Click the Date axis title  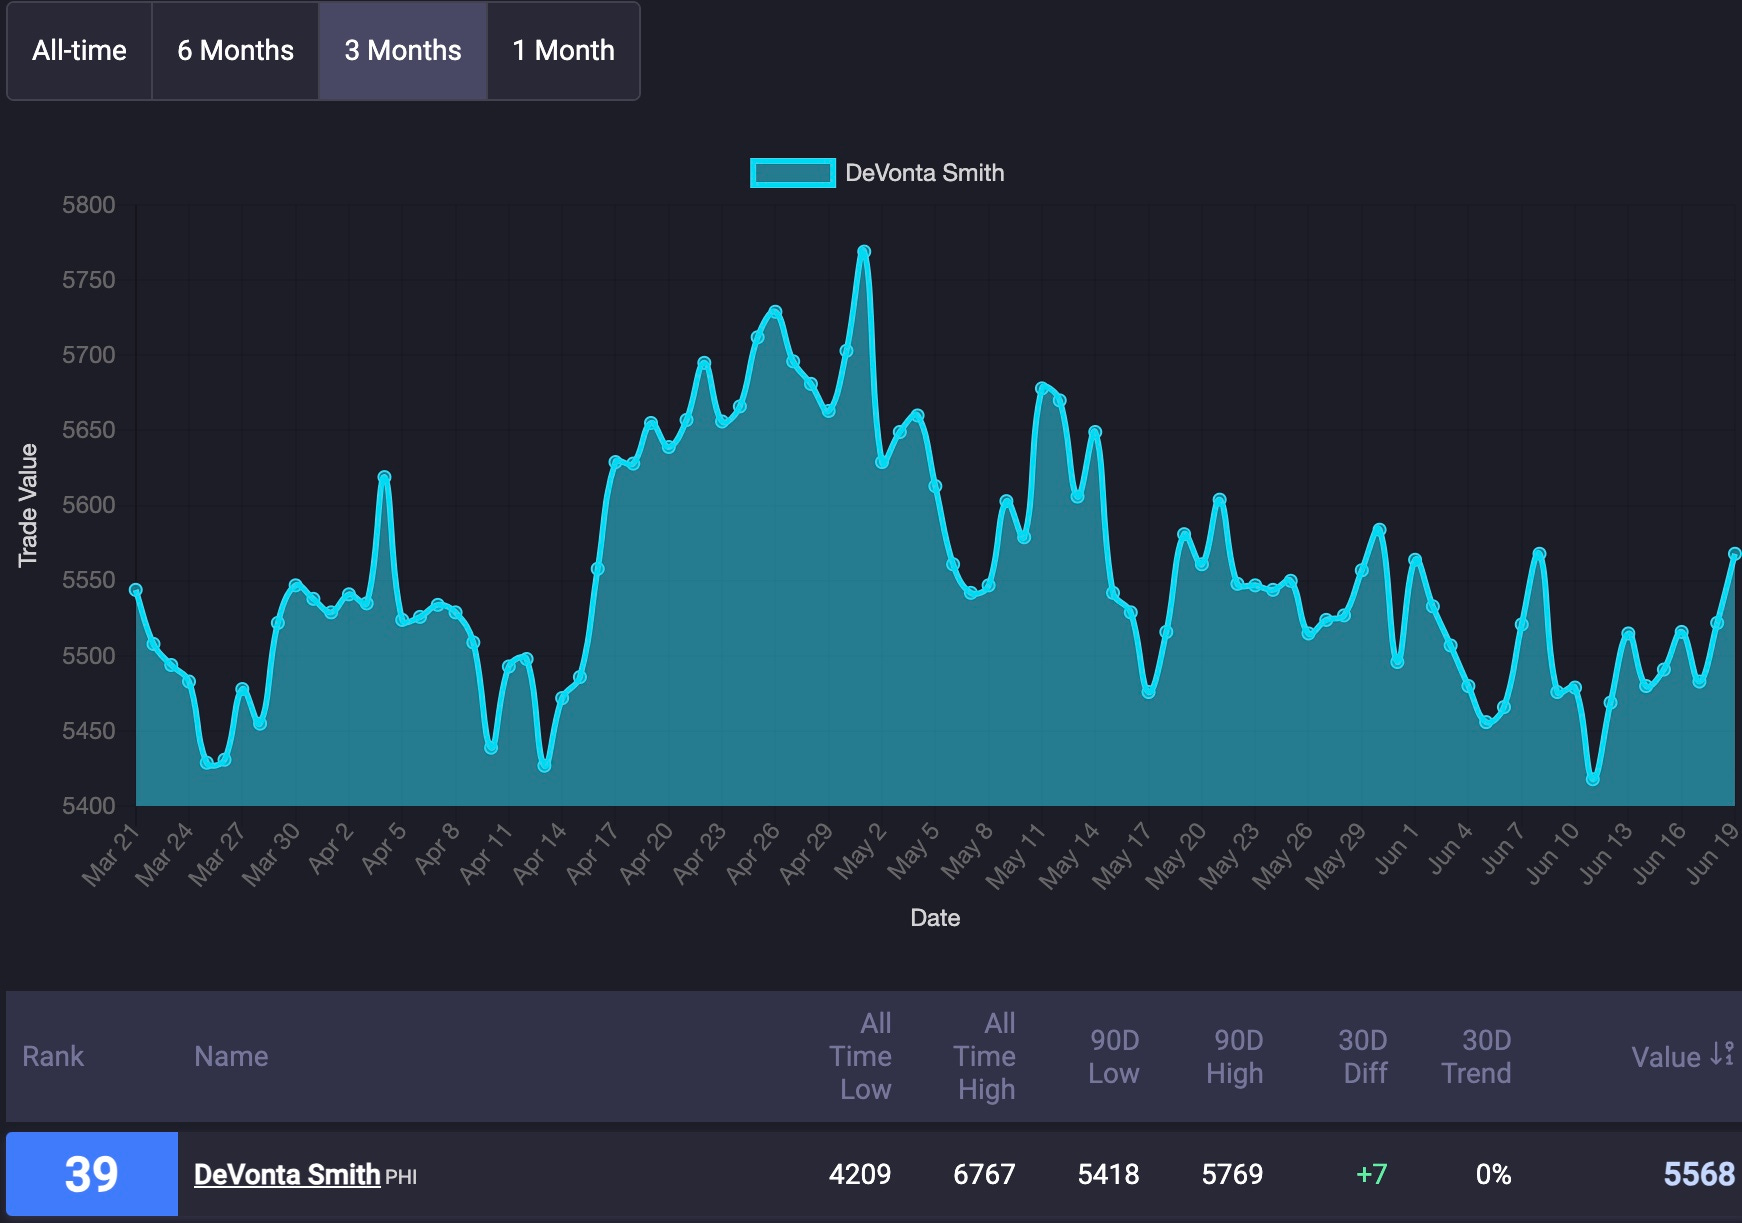(x=935, y=918)
